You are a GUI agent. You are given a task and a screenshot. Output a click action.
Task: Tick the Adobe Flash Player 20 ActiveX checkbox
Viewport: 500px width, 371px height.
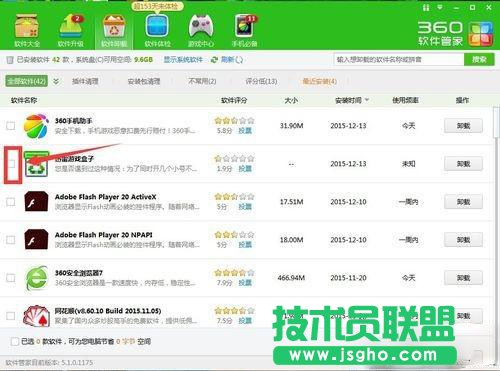(x=11, y=202)
